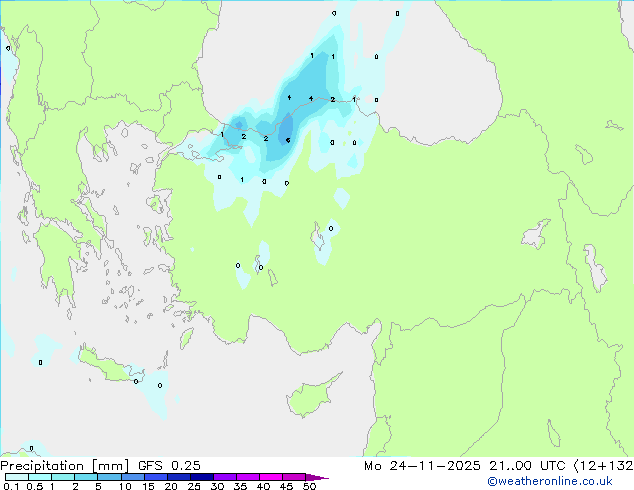Click the legend tick label "10"
This screenshot has height=490, width=634.
[125, 486]
